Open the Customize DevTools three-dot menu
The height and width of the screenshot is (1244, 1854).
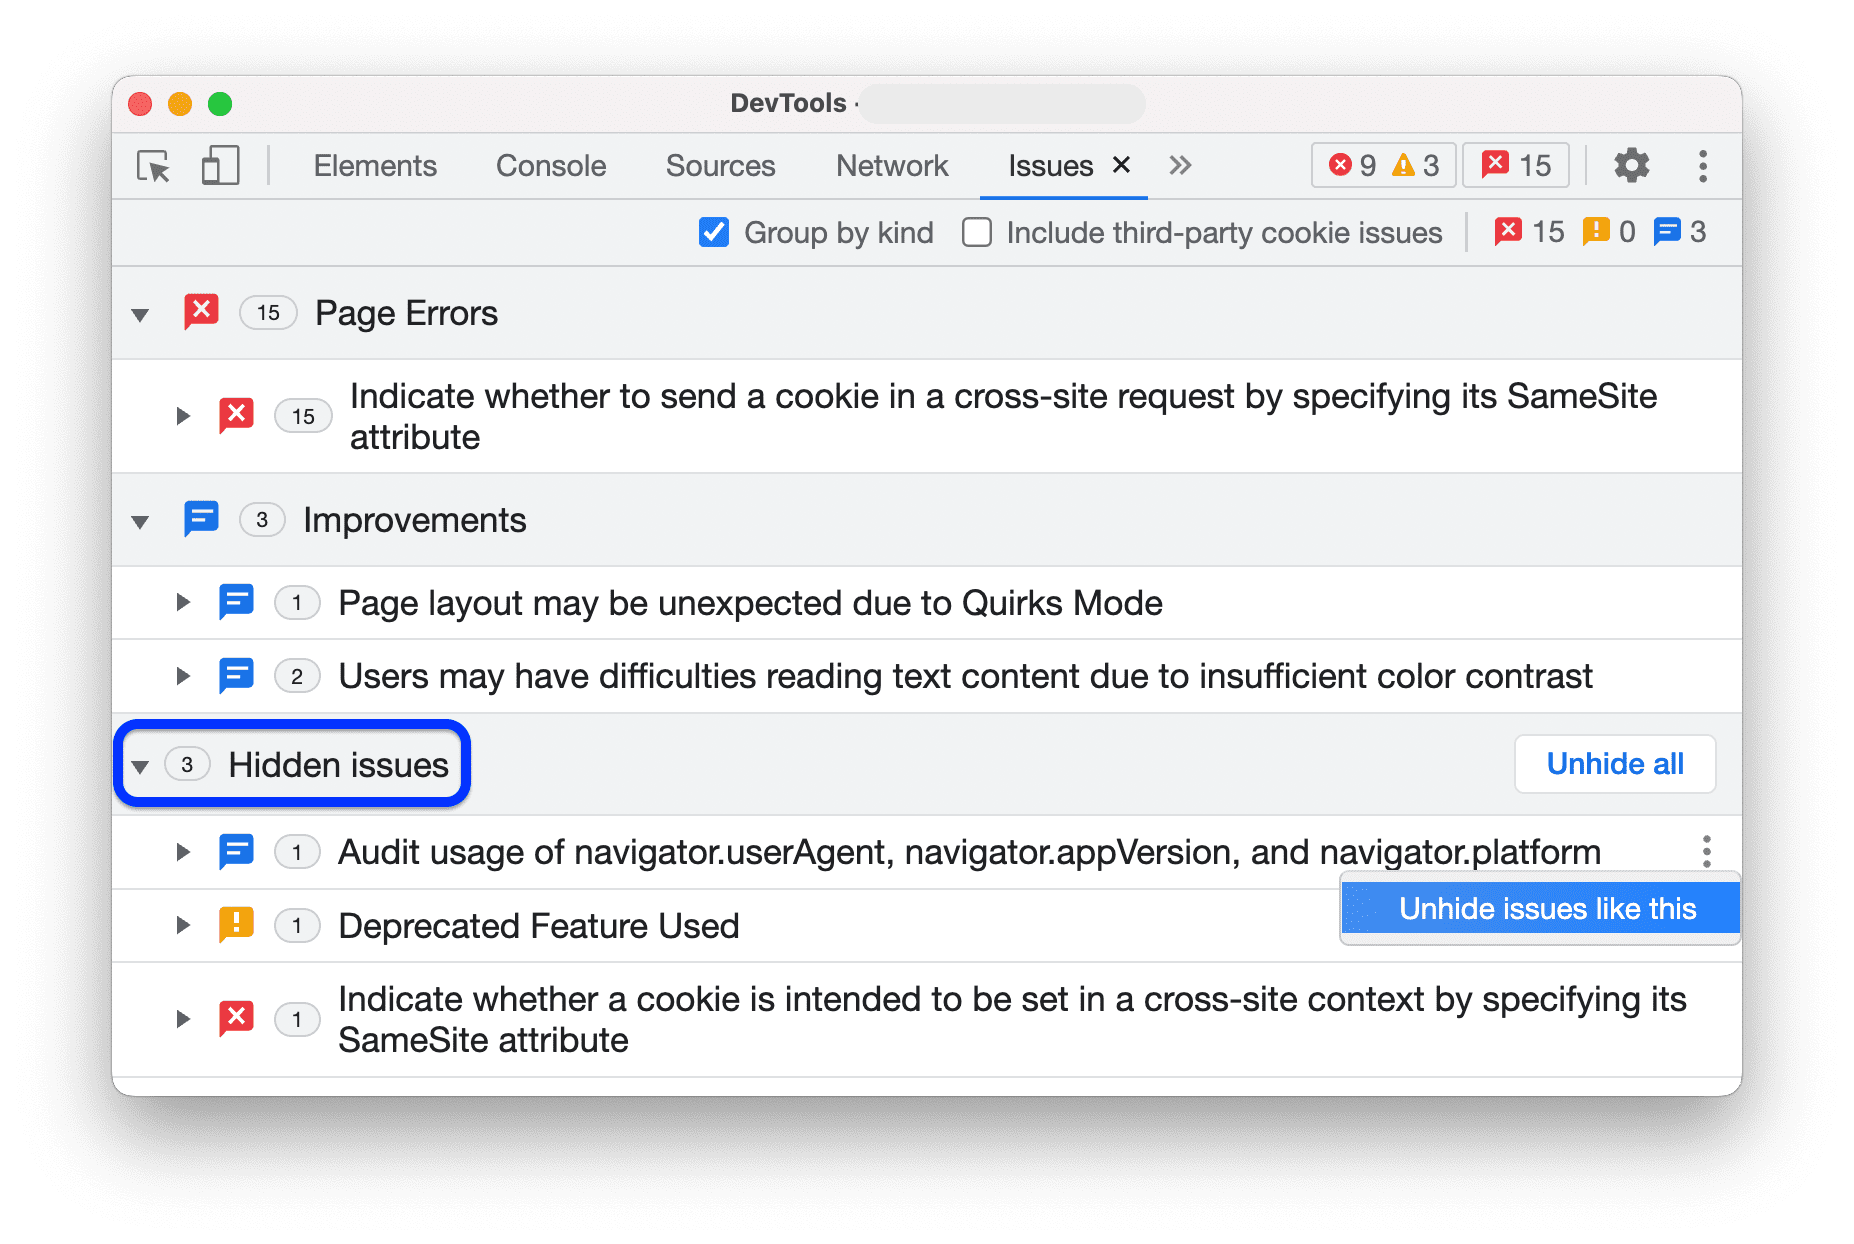coord(1702,166)
